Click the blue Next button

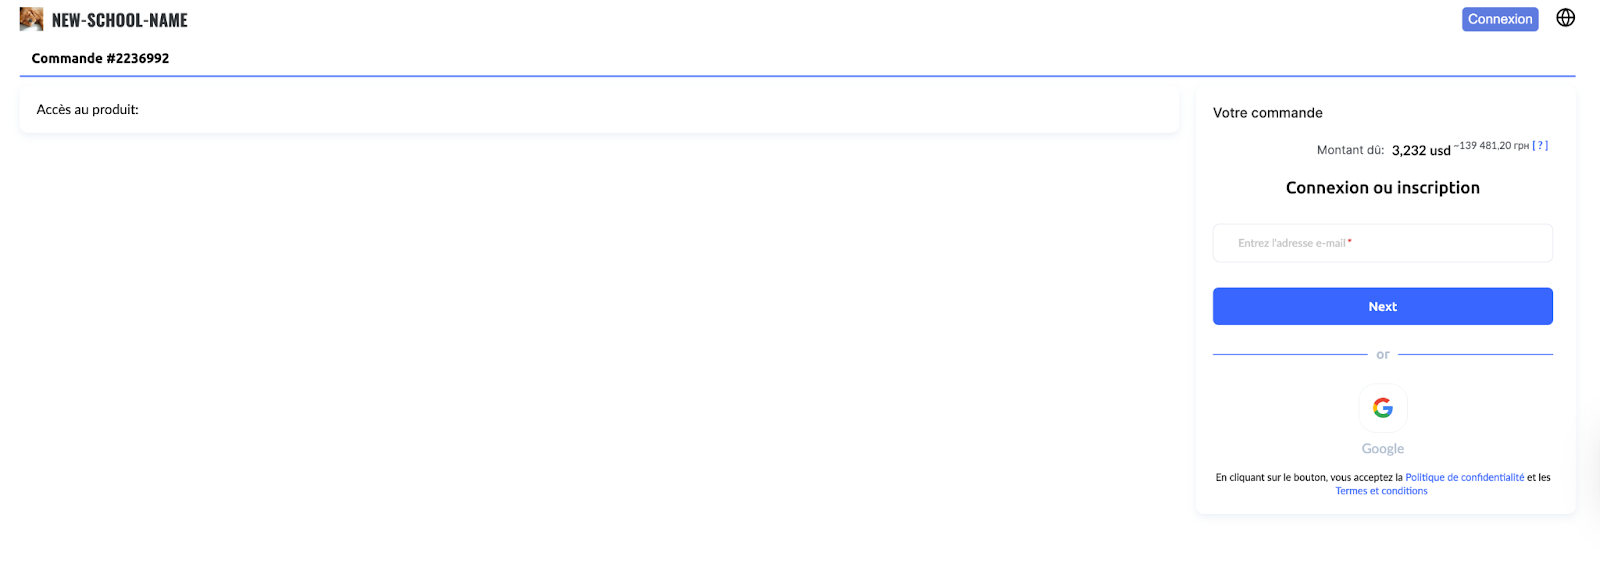pos(1382,307)
